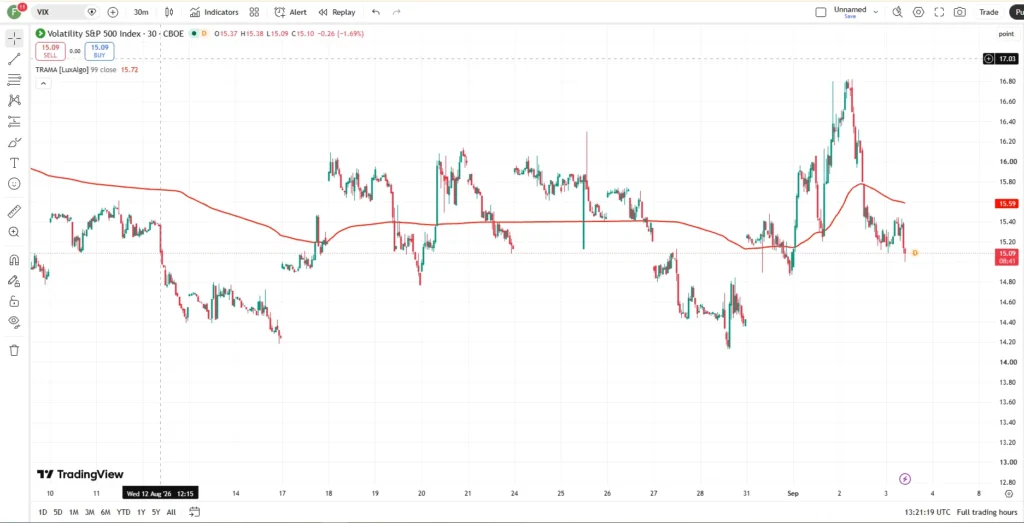Toggle magnet mode in left toolbar
Viewport: 1024px width, 523px height.
[x=14, y=260]
